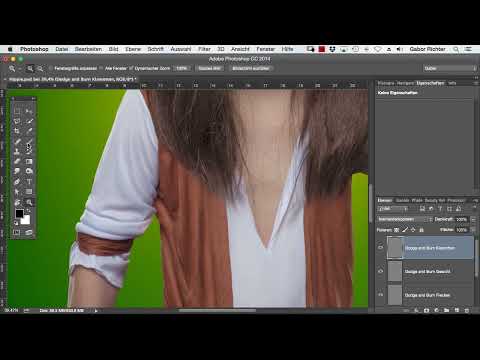Toggle lock transparent pixels next to Fixieren
This screenshot has width=480, height=360.
click(x=396, y=230)
